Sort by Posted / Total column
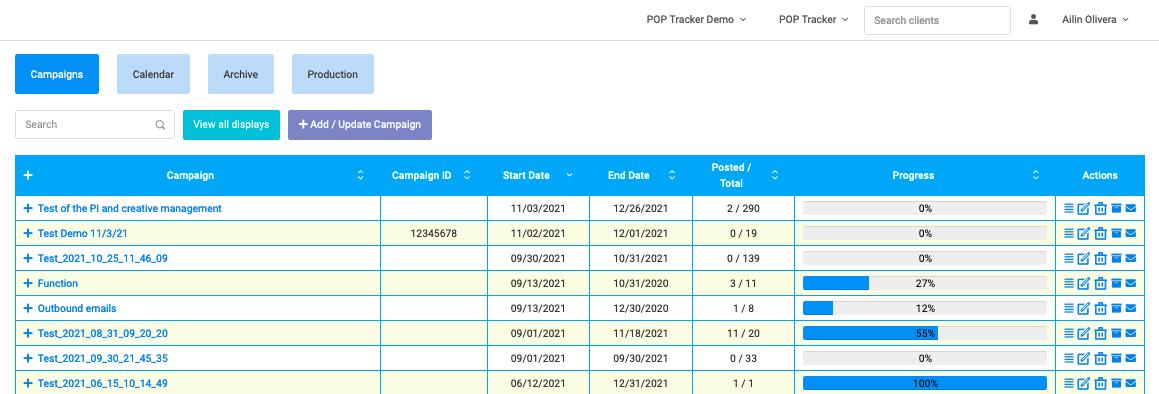This screenshot has height=394, width=1159. 775,176
